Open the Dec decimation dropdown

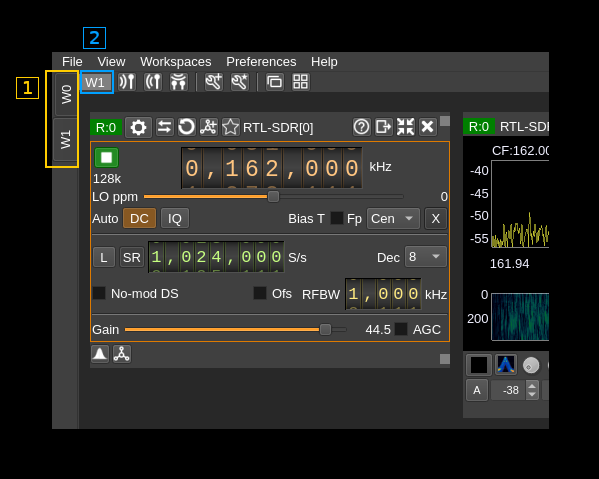tap(426, 257)
